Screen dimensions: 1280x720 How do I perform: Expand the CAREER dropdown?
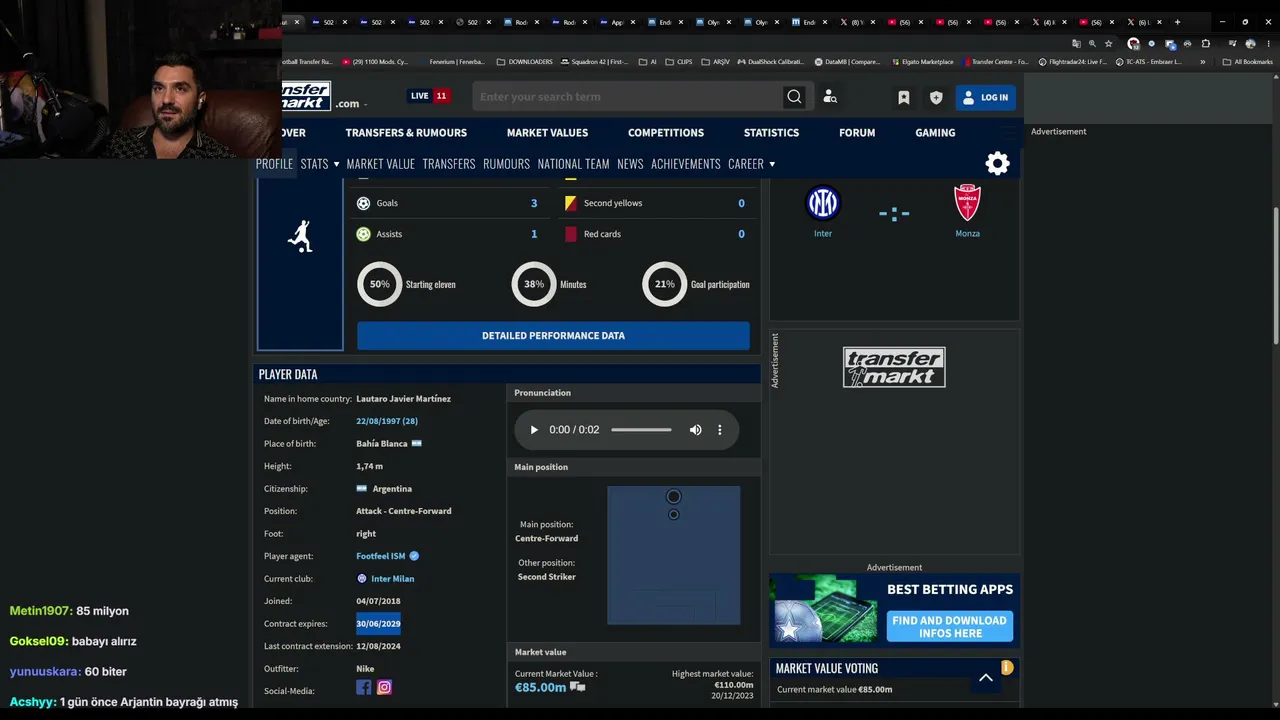point(752,164)
